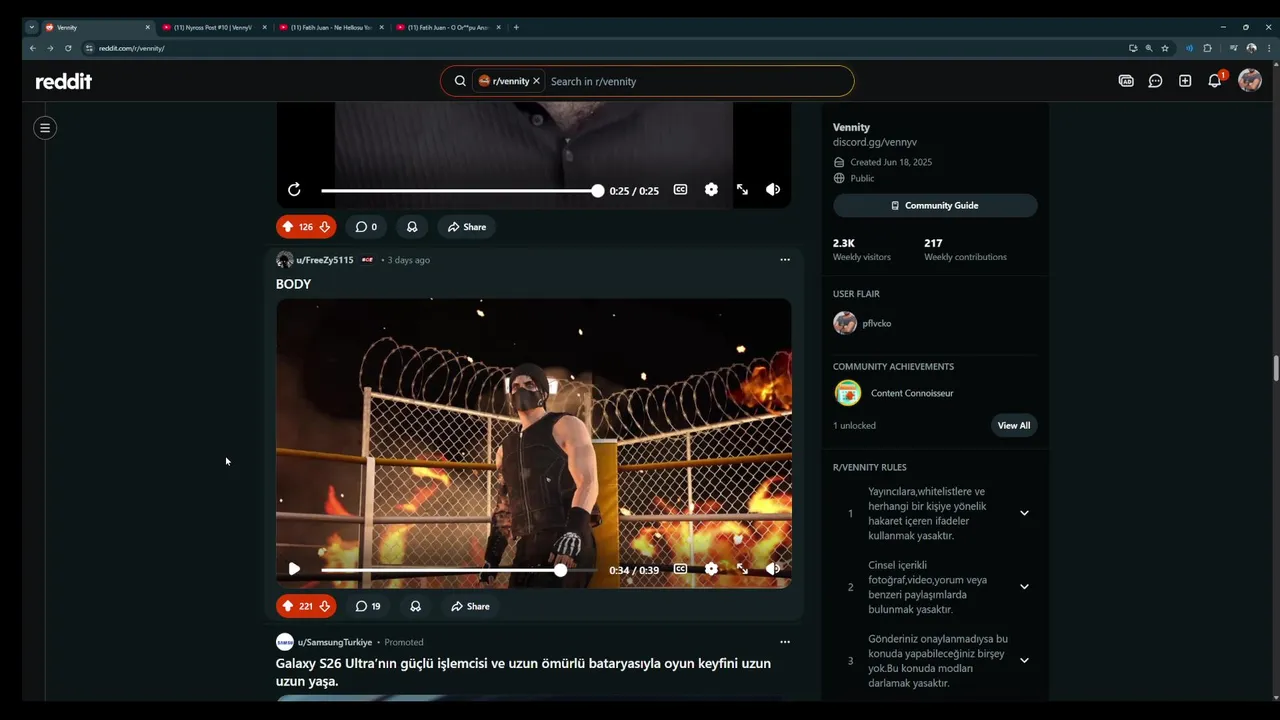The image size is (1280, 720).
Task: Open the notifications bell
Action: (1215, 81)
